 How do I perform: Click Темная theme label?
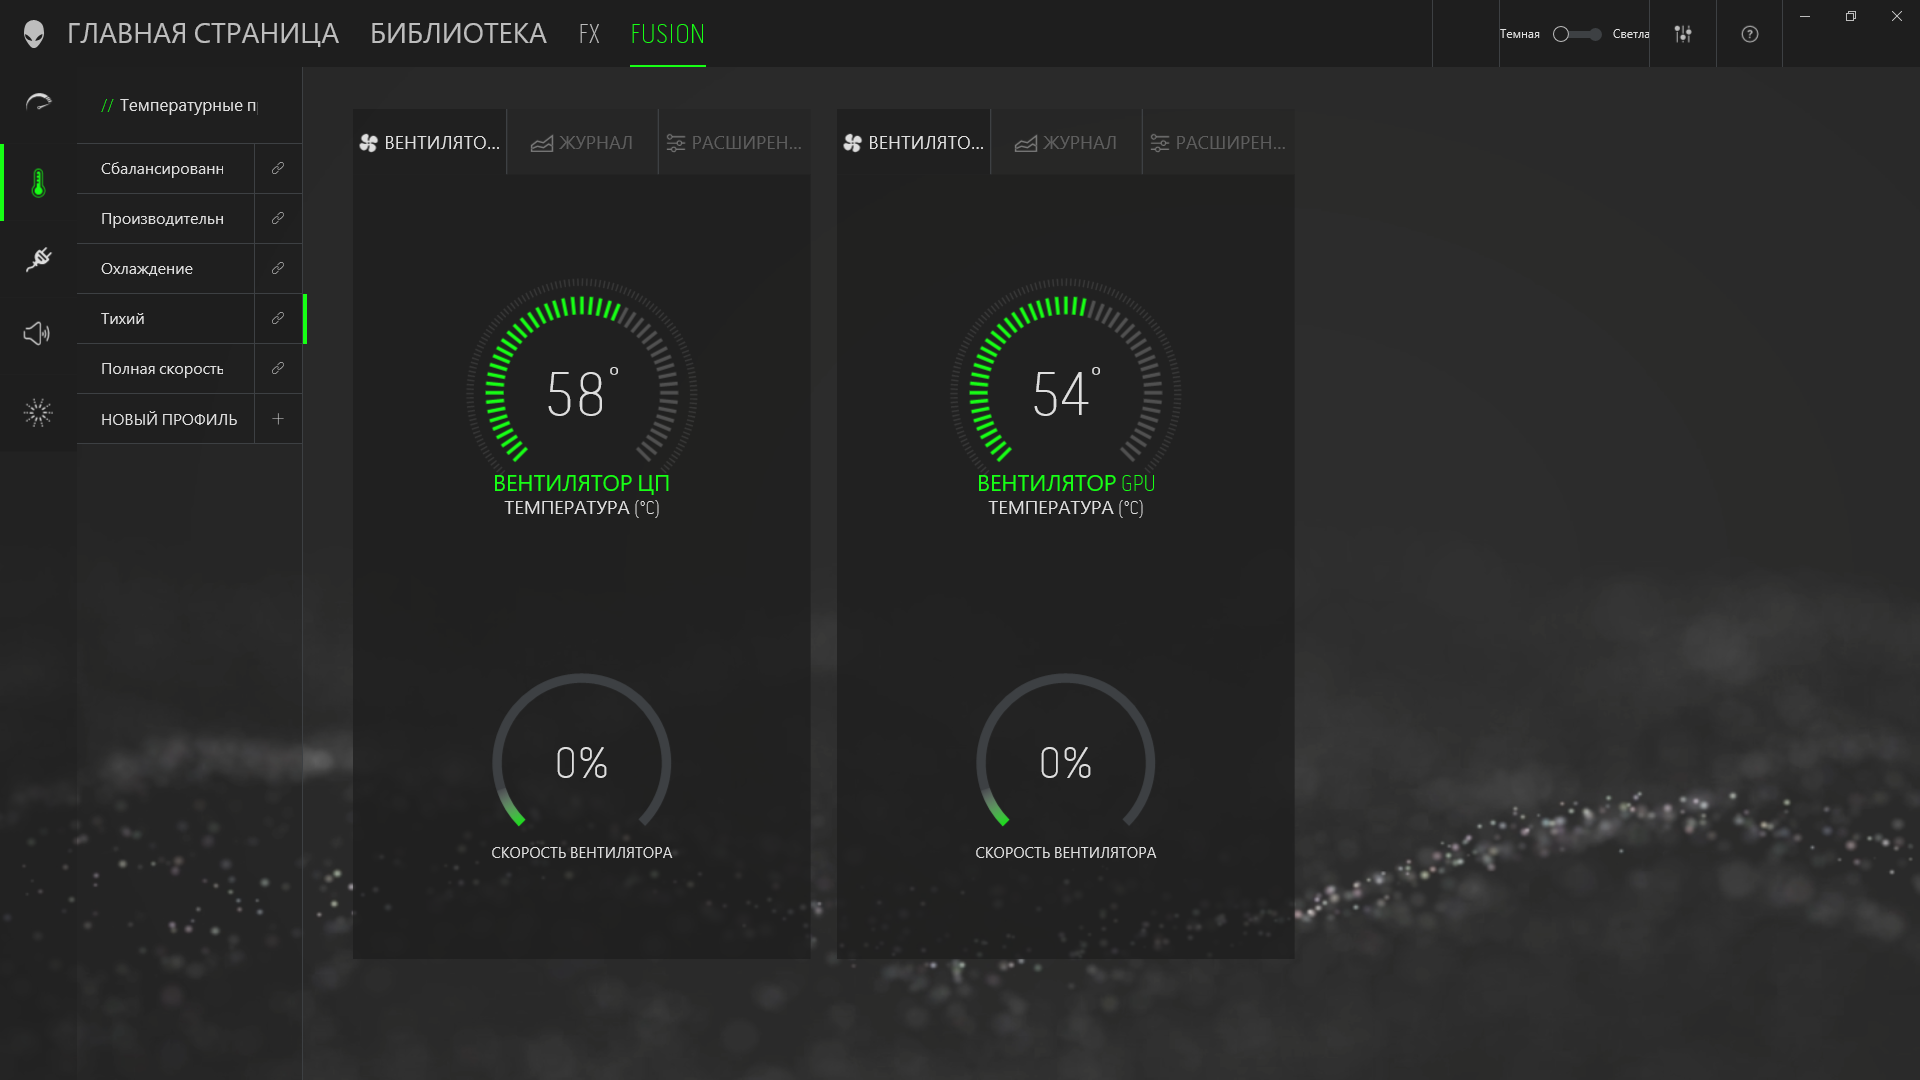click(x=1519, y=34)
